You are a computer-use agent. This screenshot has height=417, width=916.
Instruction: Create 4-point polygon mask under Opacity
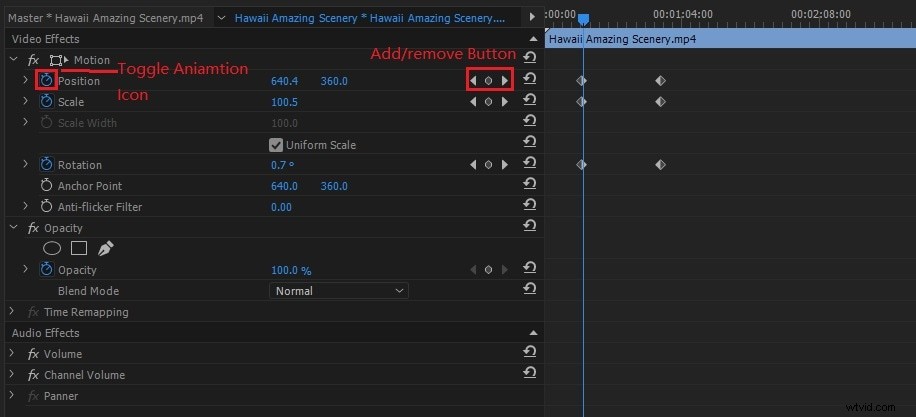[79, 249]
